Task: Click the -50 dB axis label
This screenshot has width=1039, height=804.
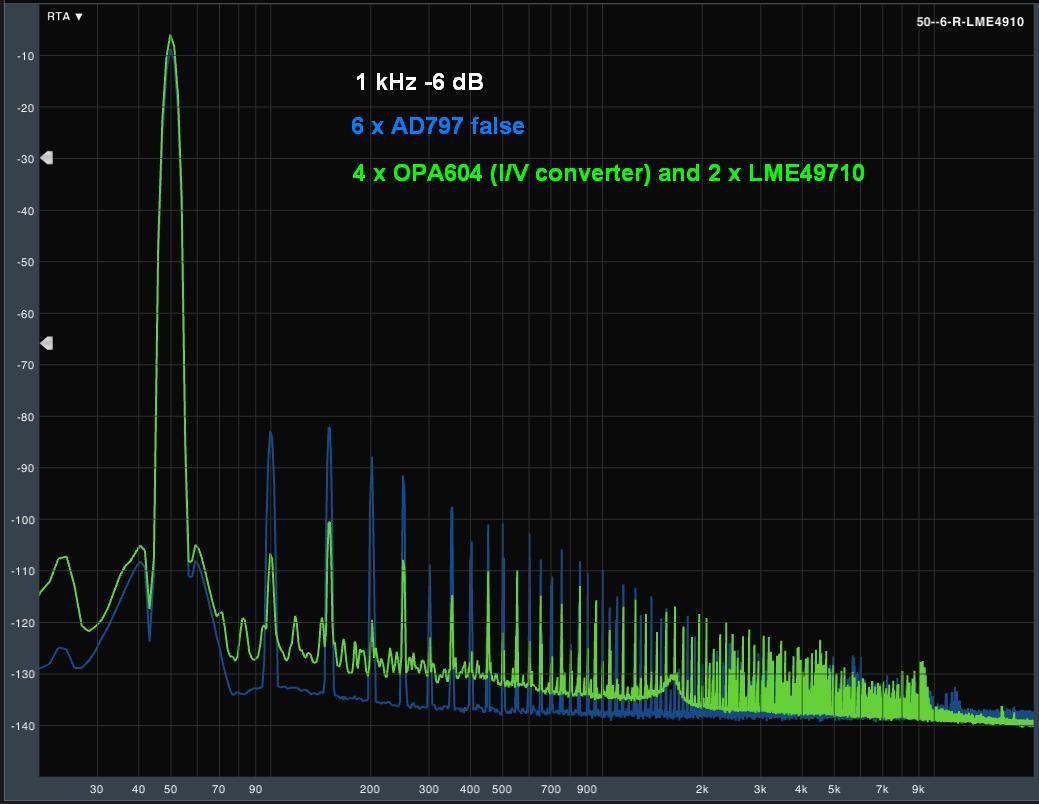Action: 25,262
